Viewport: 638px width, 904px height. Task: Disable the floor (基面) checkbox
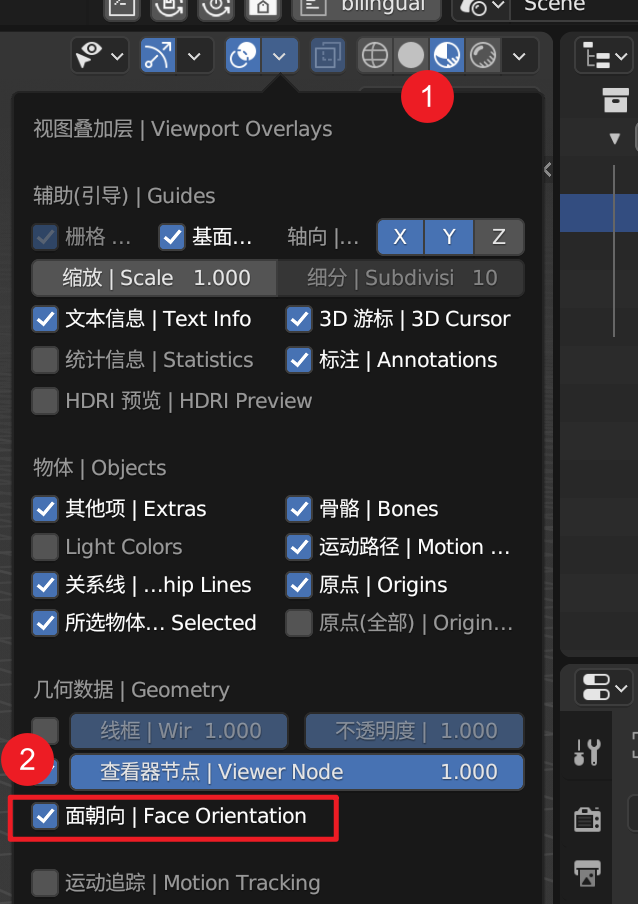pyautogui.click(x=172, y=237)
